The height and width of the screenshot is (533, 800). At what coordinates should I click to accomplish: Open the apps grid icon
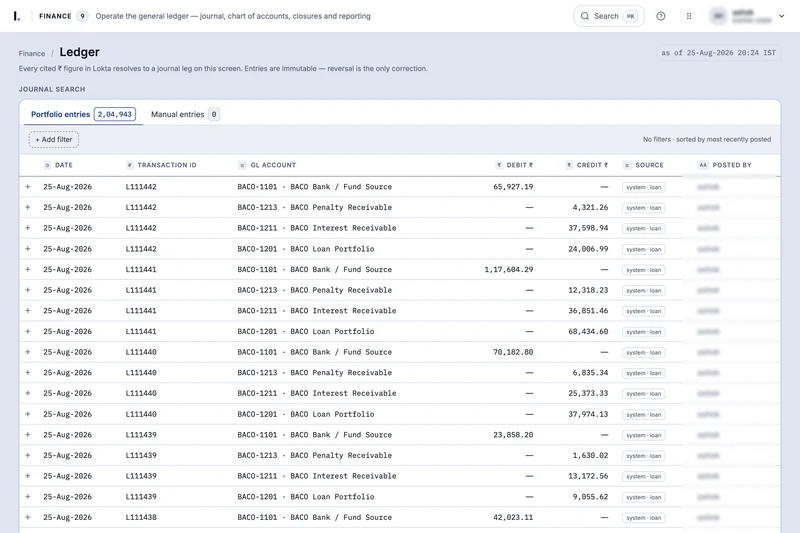(689, 16)
